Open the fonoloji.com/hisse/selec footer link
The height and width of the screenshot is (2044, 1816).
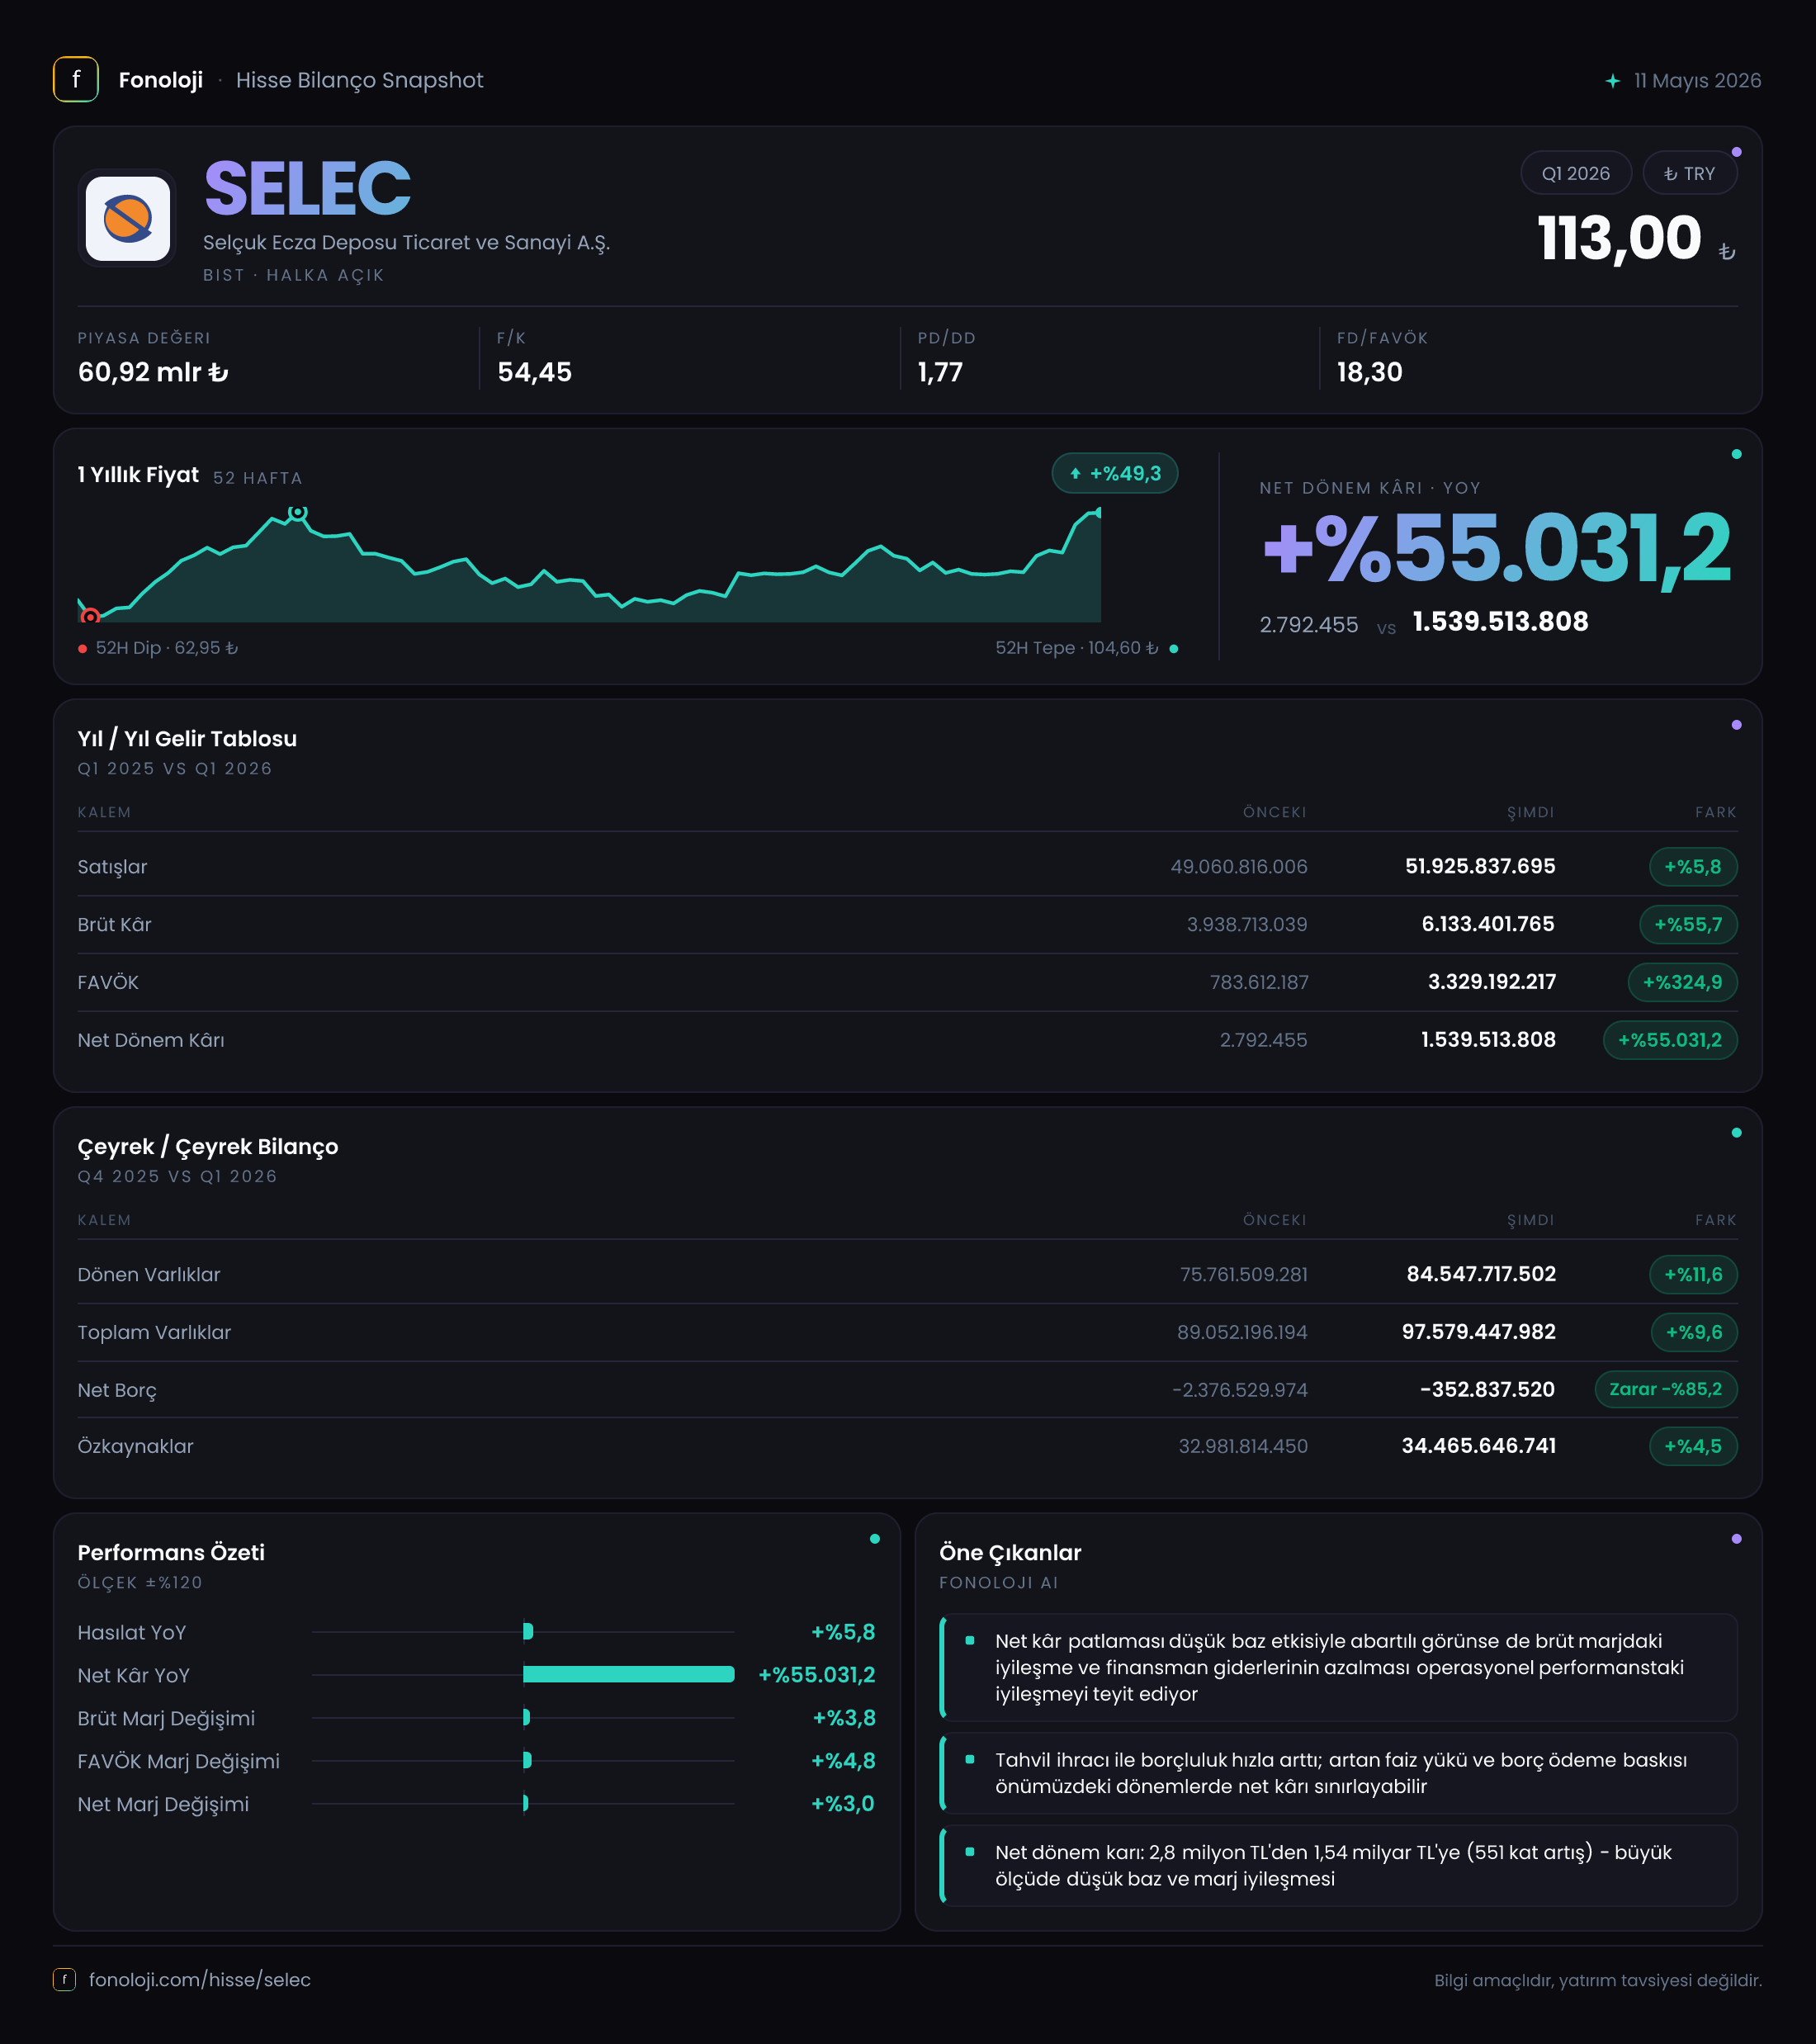click(200, 1980)
